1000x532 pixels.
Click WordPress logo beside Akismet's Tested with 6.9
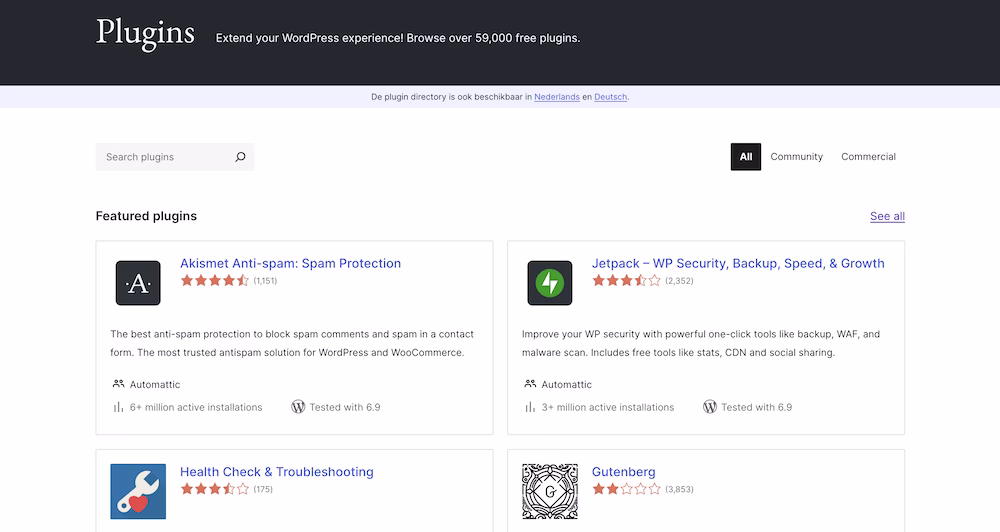point(298,407)
